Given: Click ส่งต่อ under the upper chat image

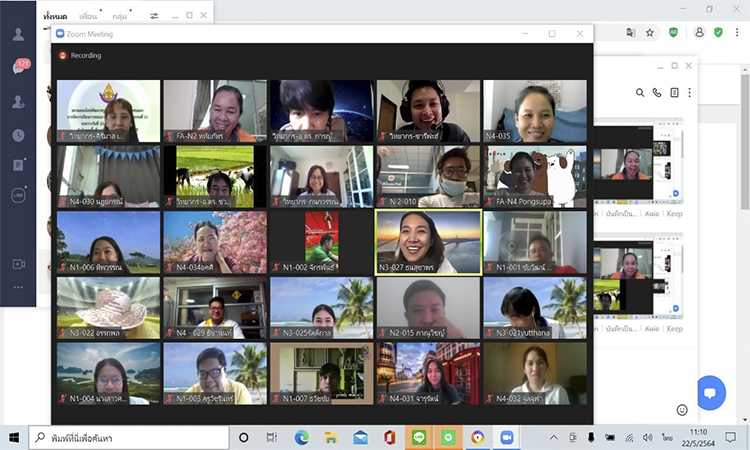Looking at the screenshot, I should 651,214.
